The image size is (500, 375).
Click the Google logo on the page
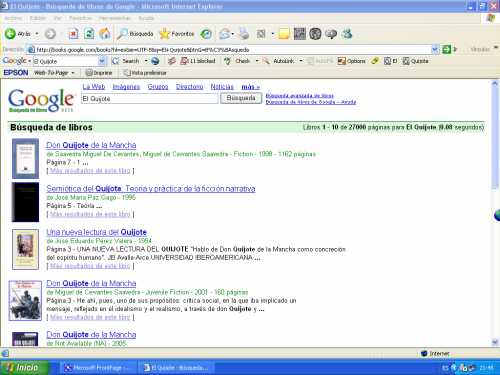(40, 100)
